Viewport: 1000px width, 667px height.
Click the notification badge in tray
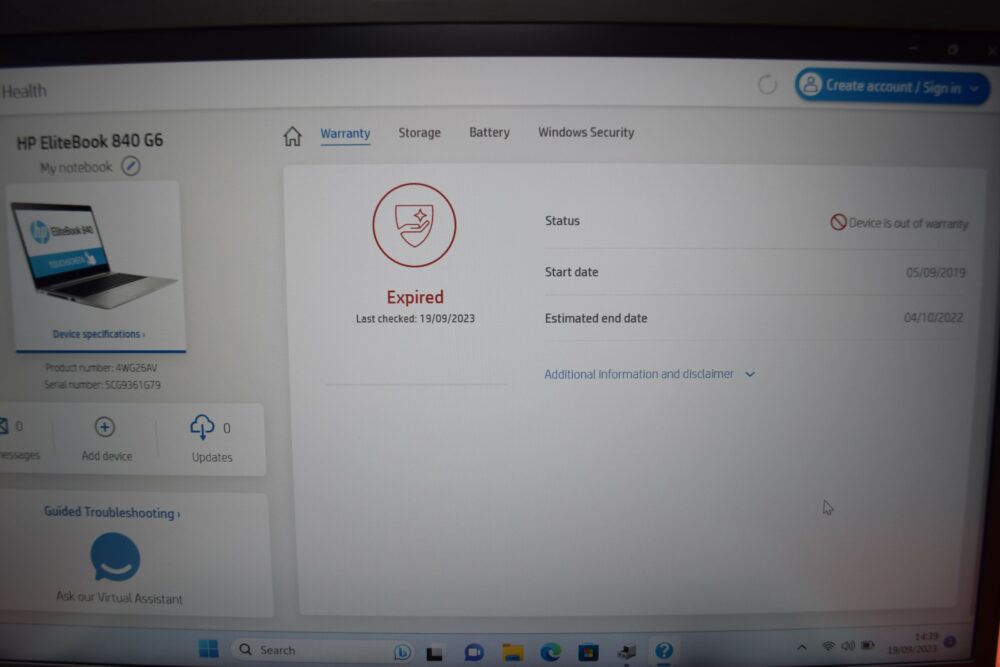click(x=950, y=641)
